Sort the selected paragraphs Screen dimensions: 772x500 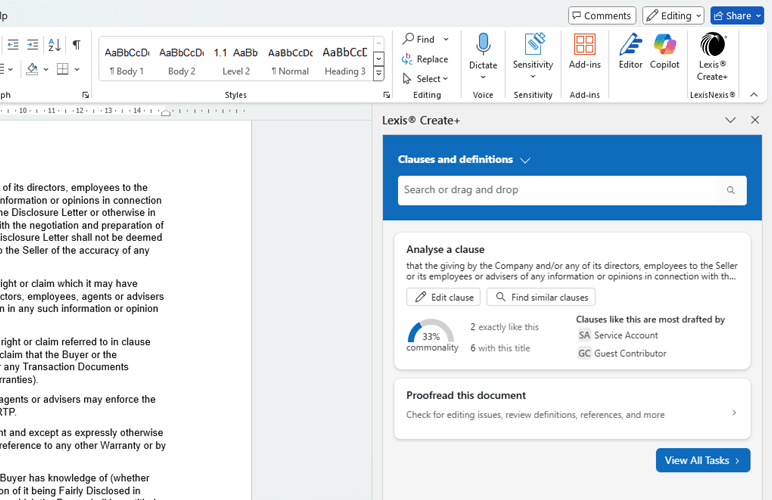pos(54,45)
